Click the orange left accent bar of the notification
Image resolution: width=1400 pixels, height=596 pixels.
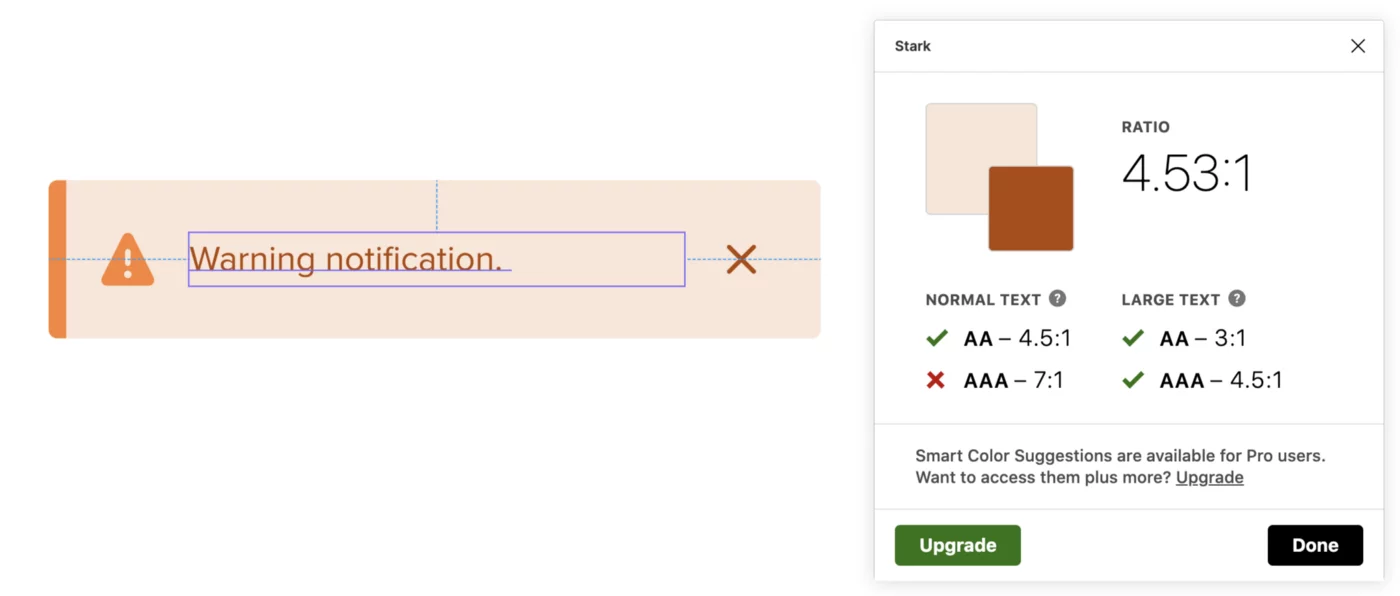pos(58,259)
